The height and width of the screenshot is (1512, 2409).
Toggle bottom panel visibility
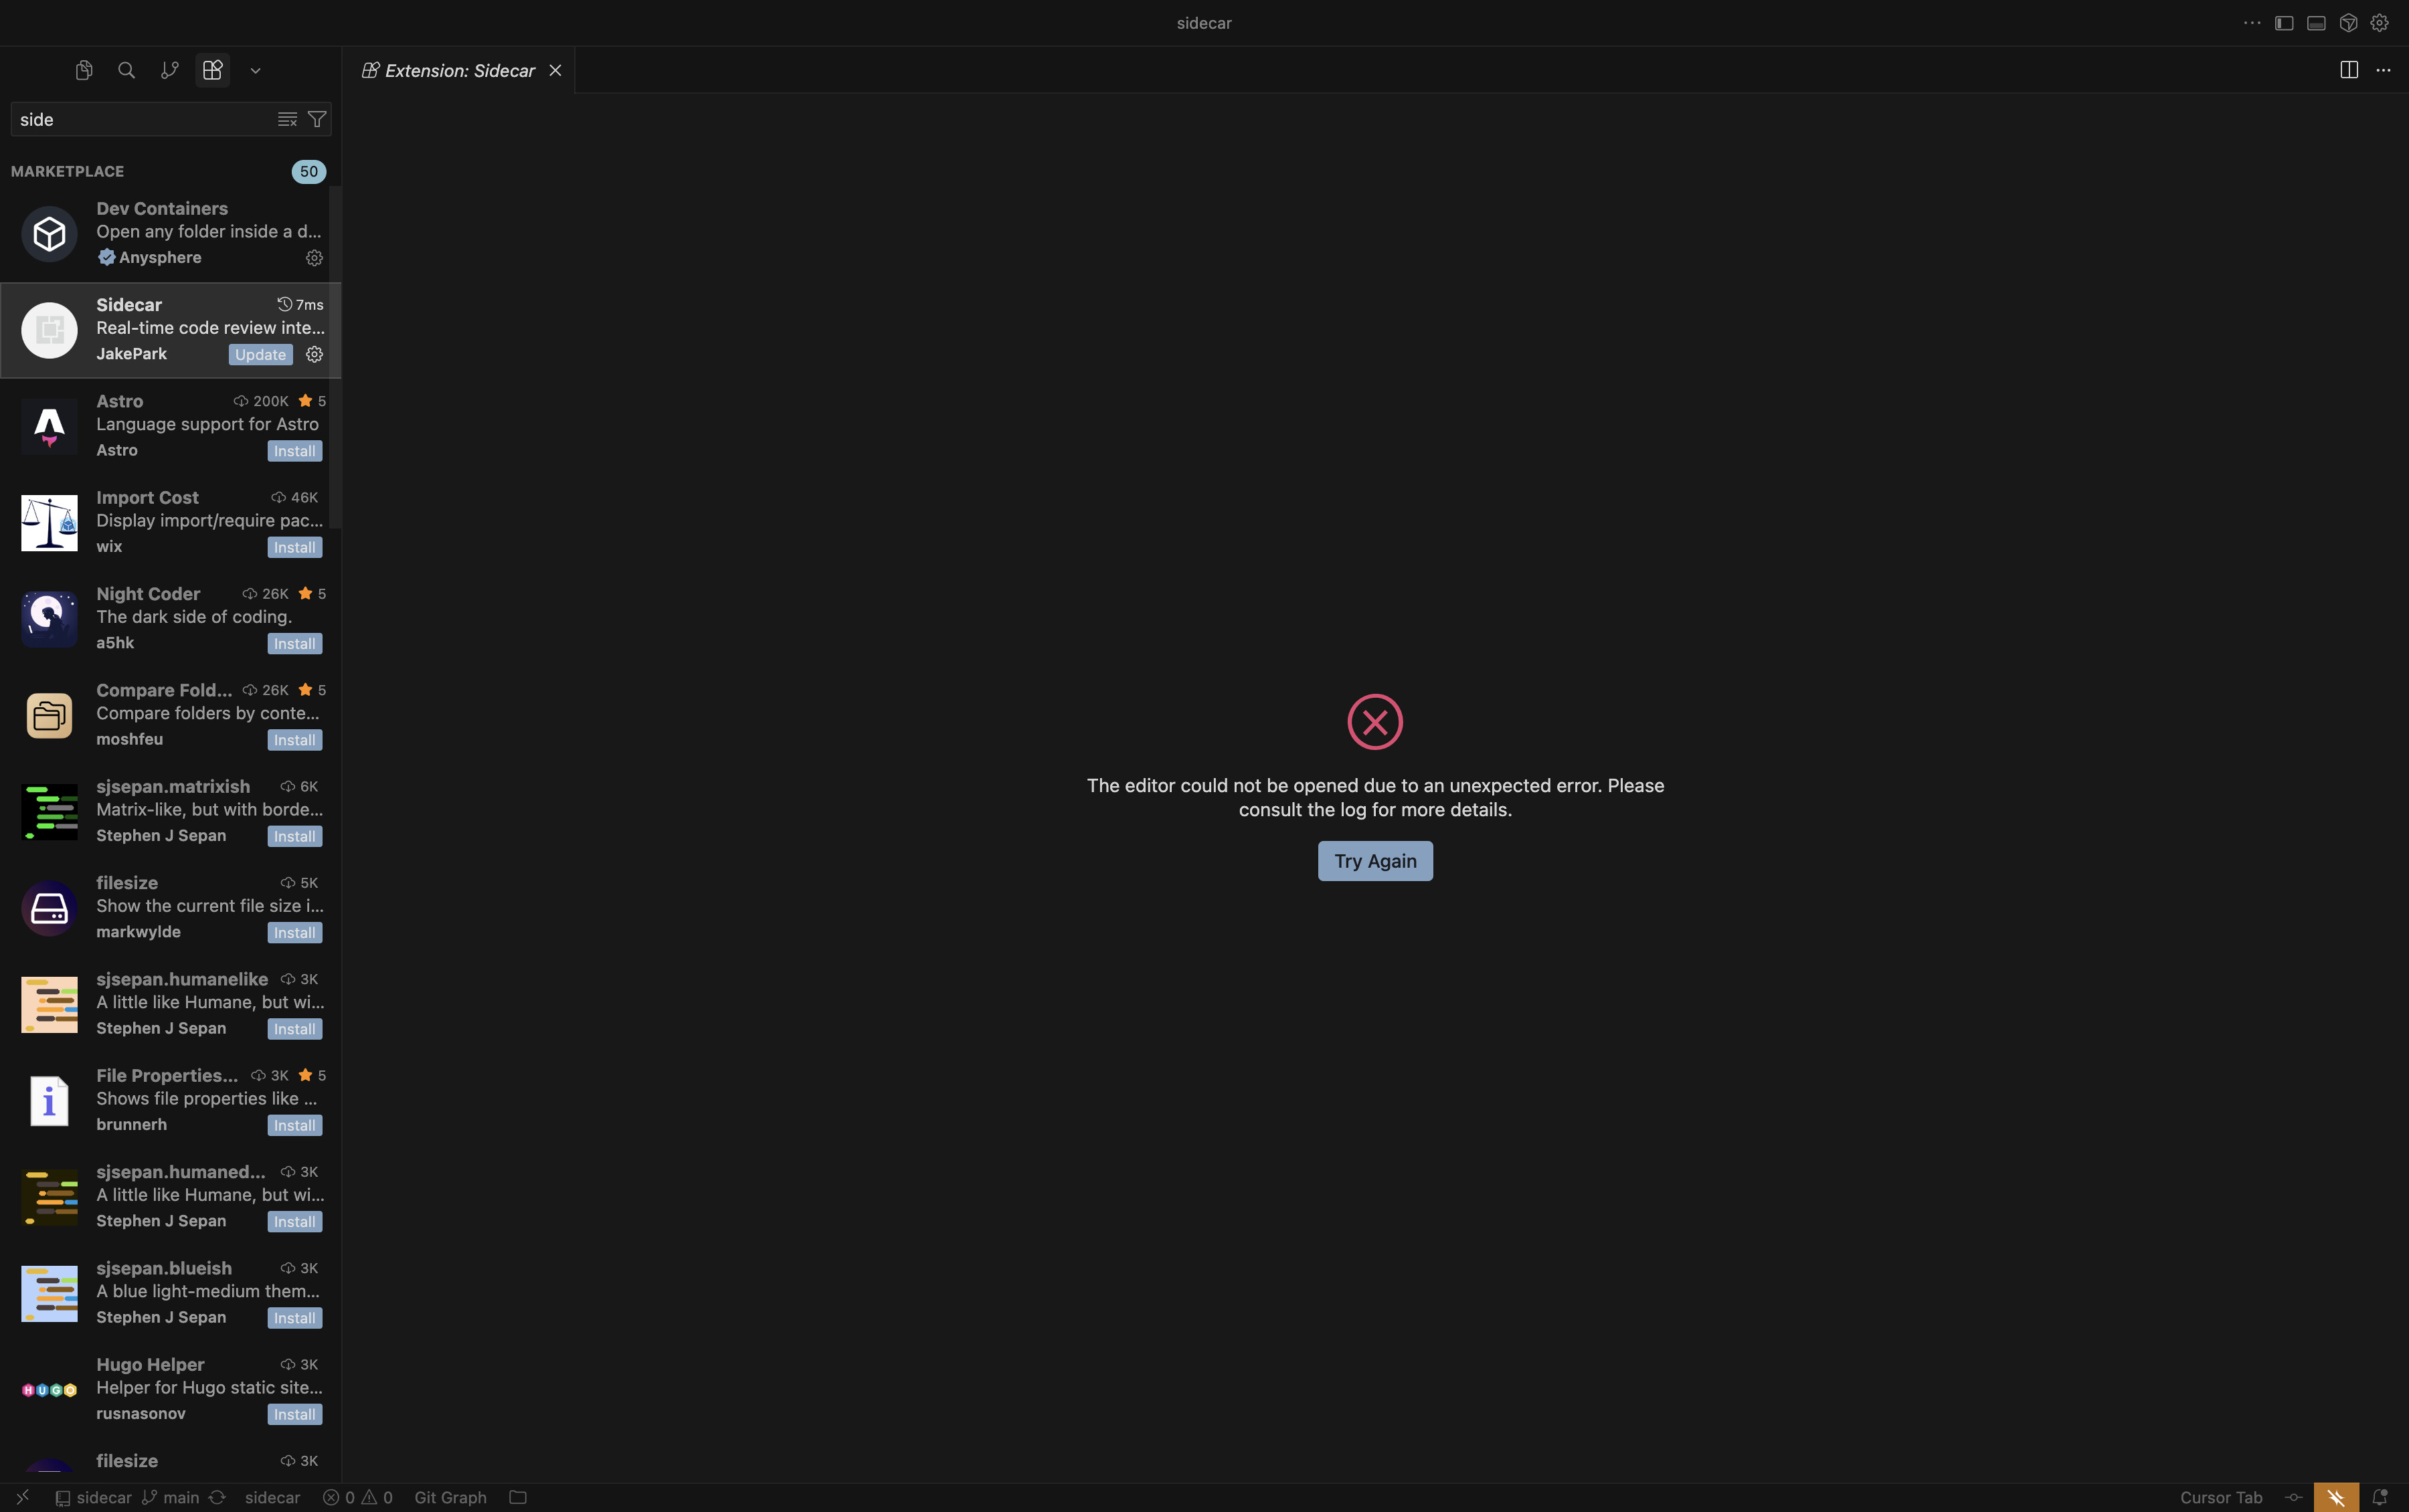click(2316, 23)
